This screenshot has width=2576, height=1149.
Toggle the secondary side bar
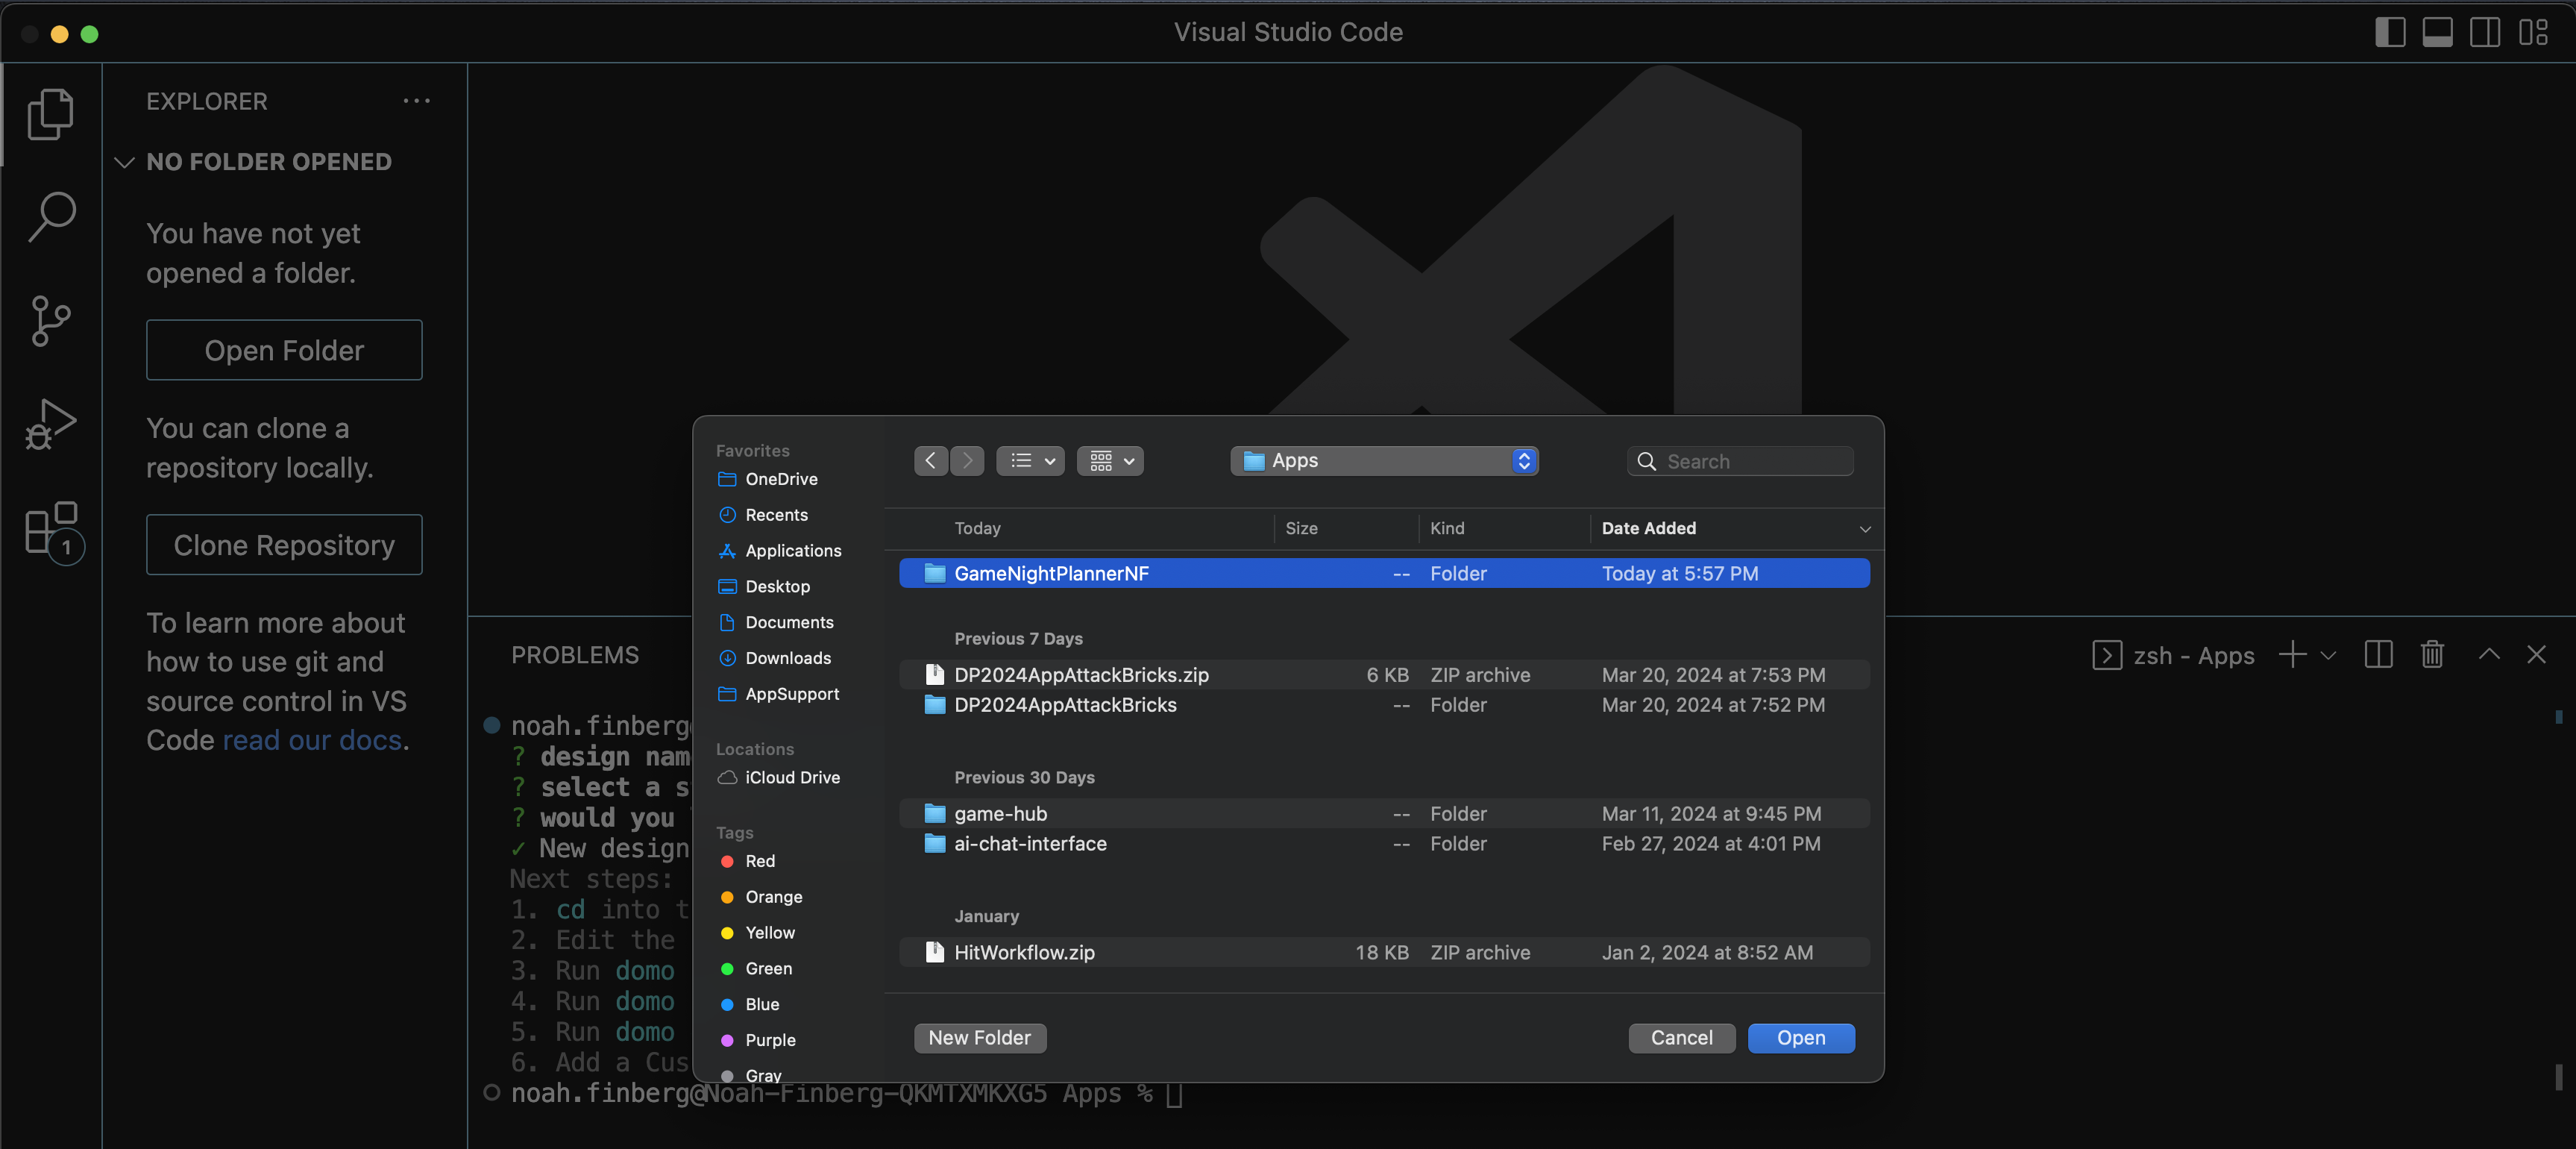click(x=2486, y=31)
